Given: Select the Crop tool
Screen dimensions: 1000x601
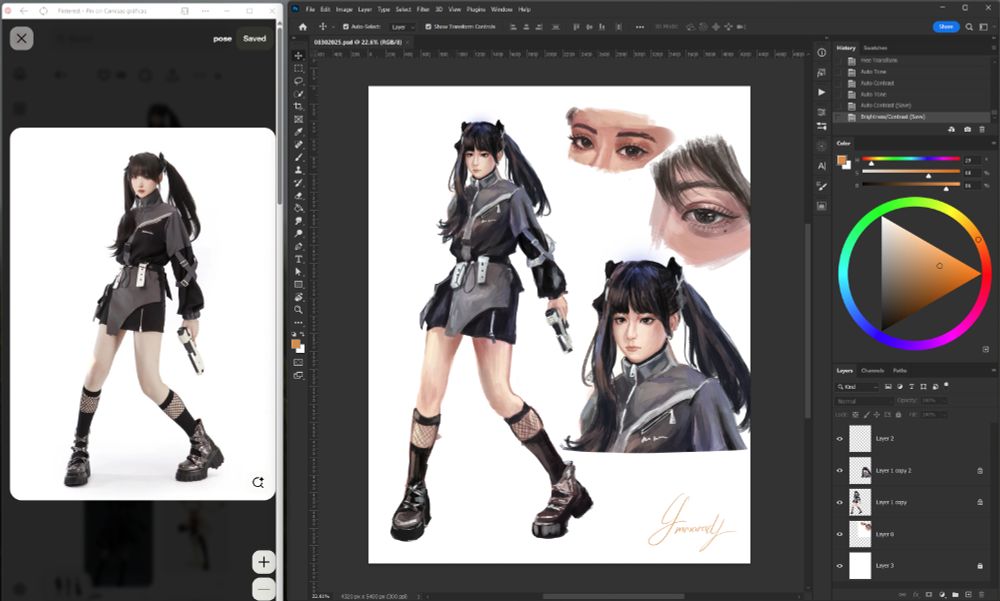Looking at the screenshot, I should [x=299, y=106].
